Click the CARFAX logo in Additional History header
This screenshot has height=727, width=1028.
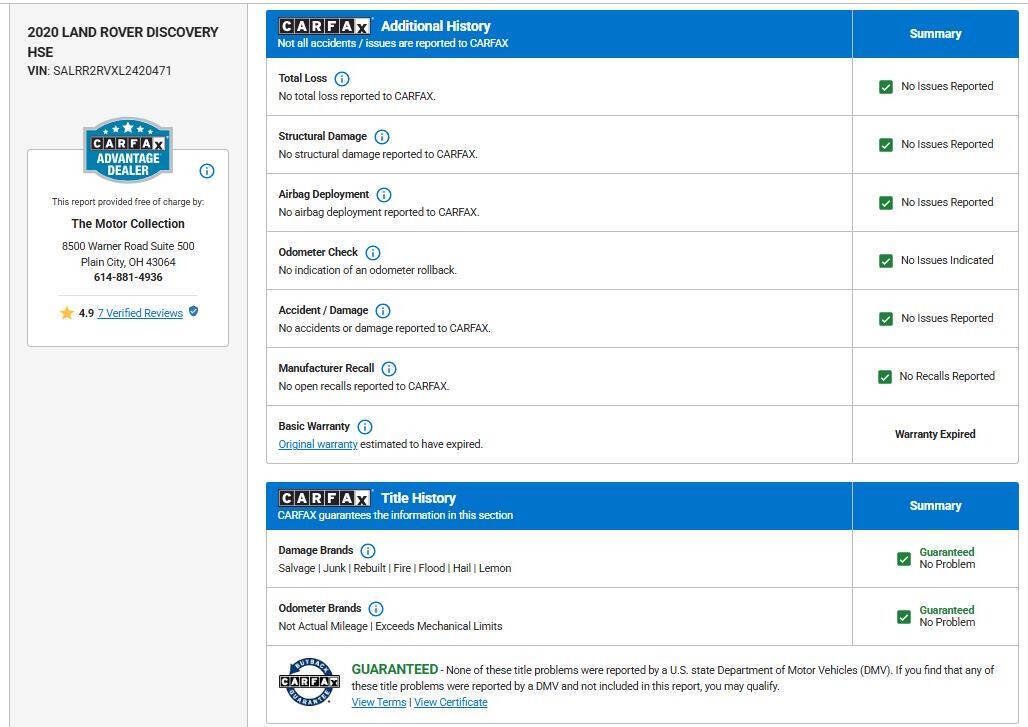point(325,26)
